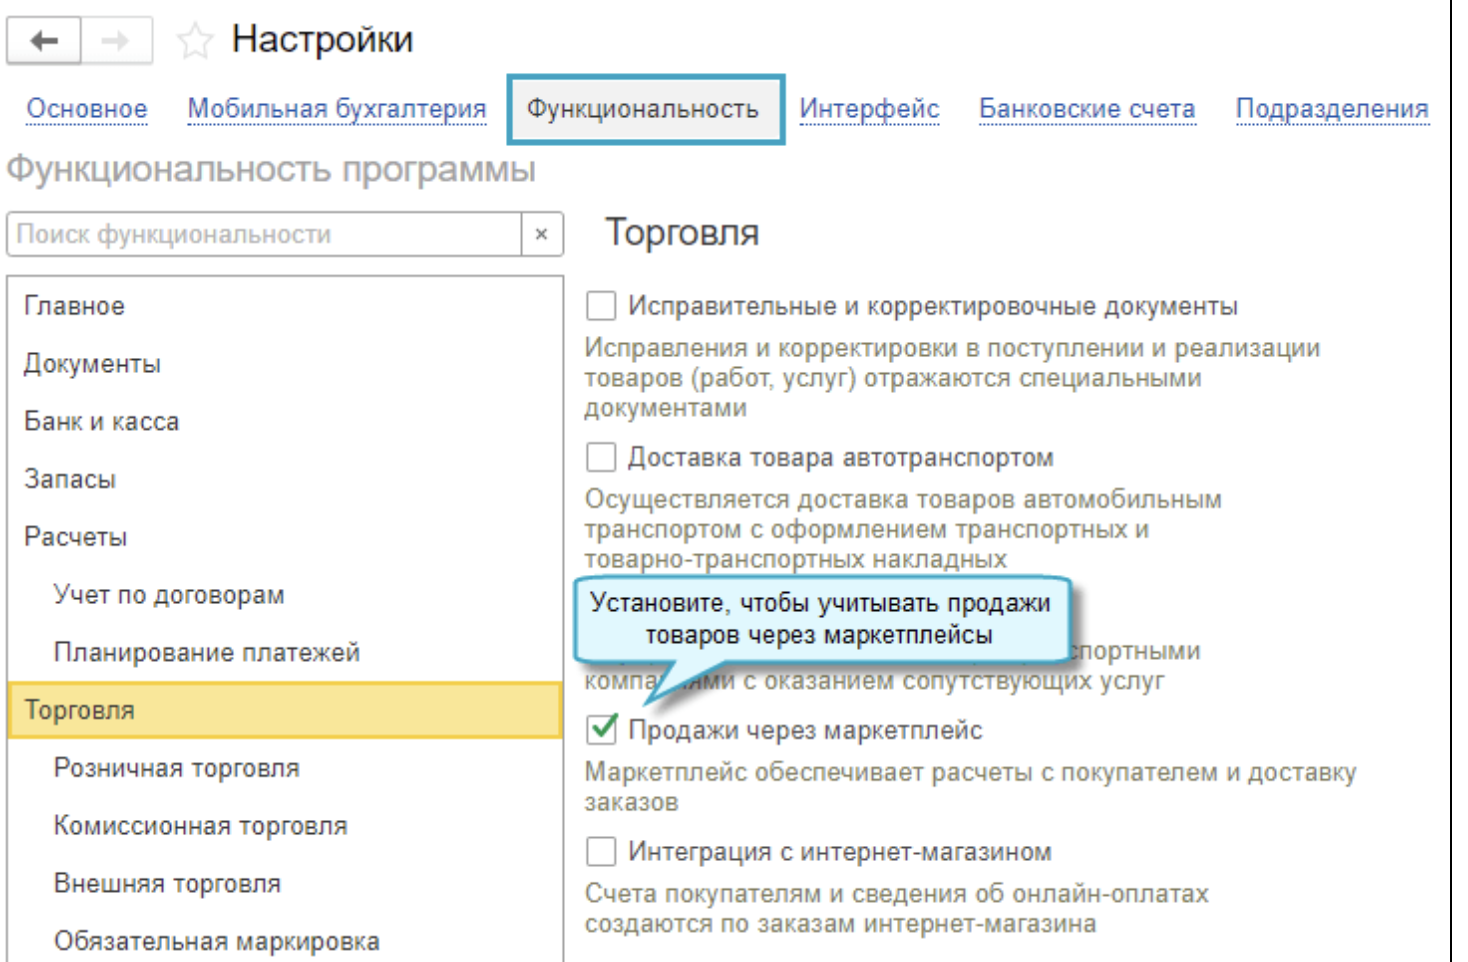
Task: Uncheck Продажи через маркетплейс option
Action: click(602, 730)
